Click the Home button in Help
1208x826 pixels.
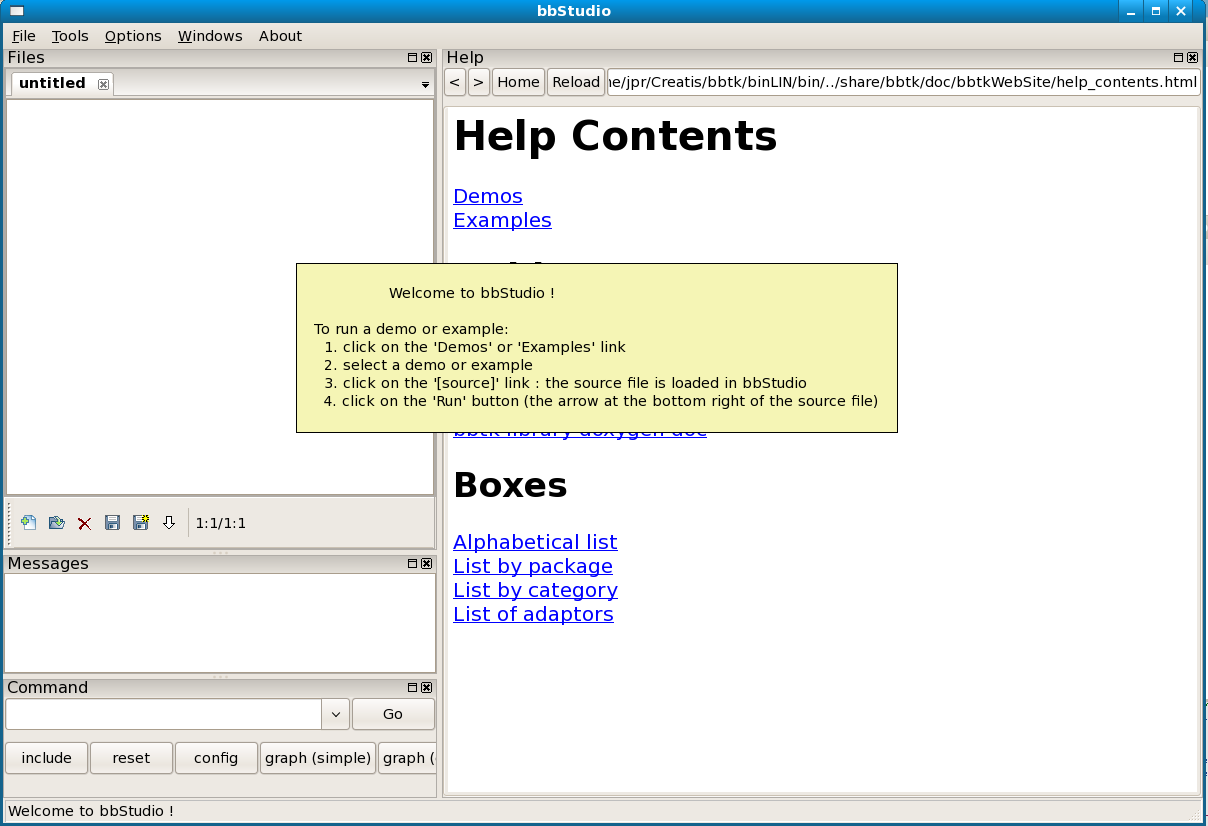(x=519, y=82)
